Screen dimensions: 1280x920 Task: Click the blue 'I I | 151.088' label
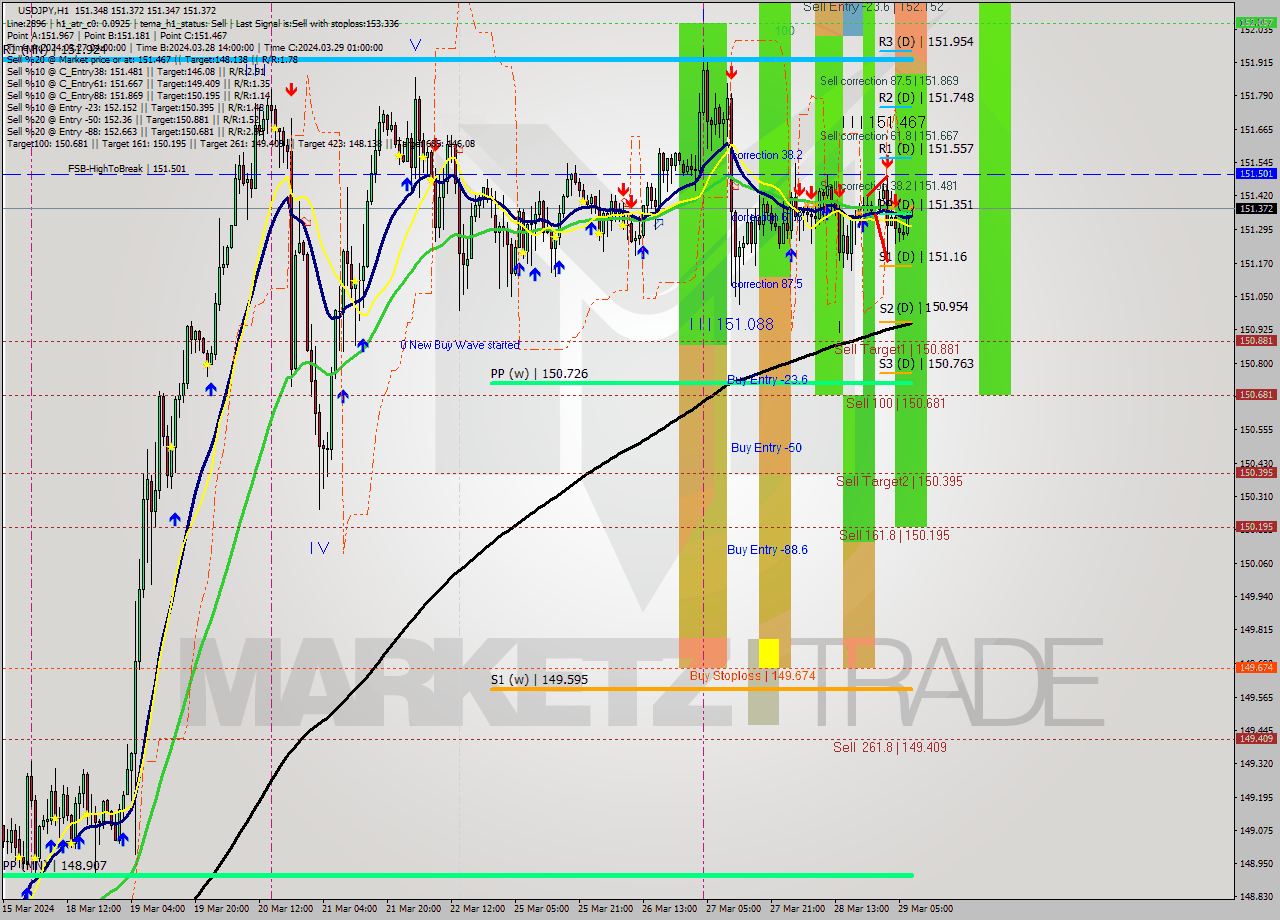(731, 325)
